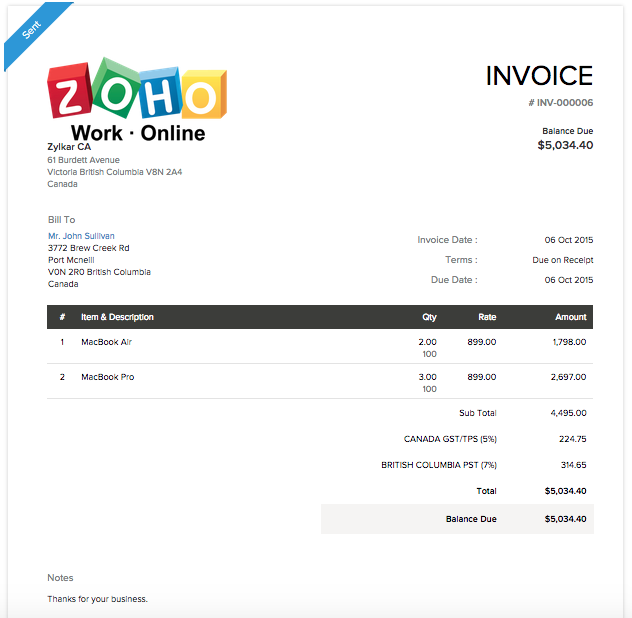Select the 3772 Brew Creek Rd line

(x=89, y=248)
